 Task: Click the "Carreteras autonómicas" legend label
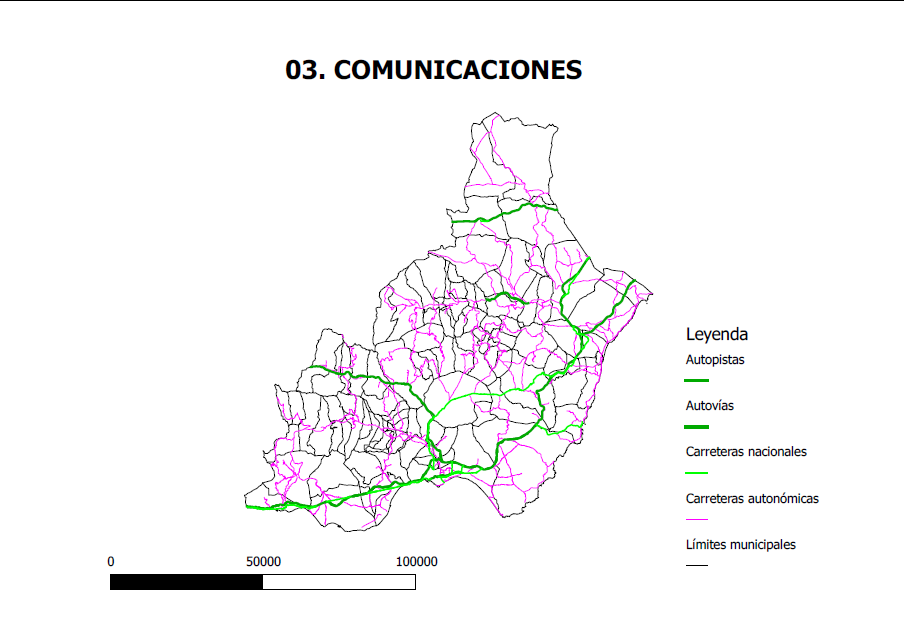(752, 498)
